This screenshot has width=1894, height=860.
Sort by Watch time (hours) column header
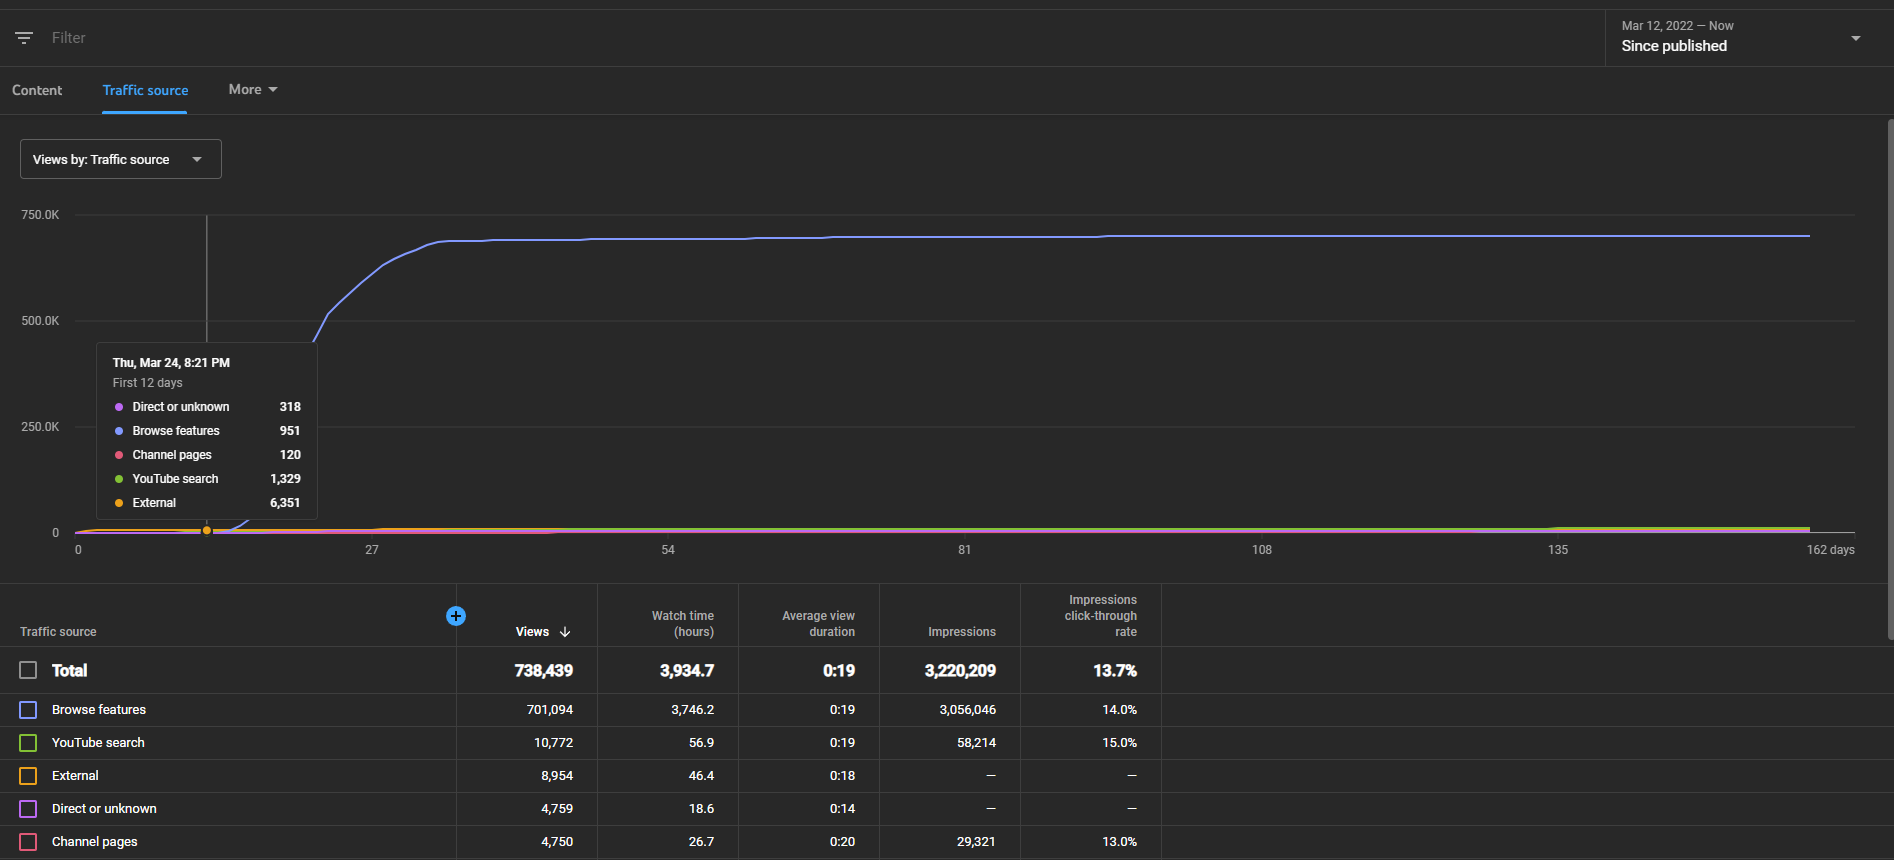(683, 624)
